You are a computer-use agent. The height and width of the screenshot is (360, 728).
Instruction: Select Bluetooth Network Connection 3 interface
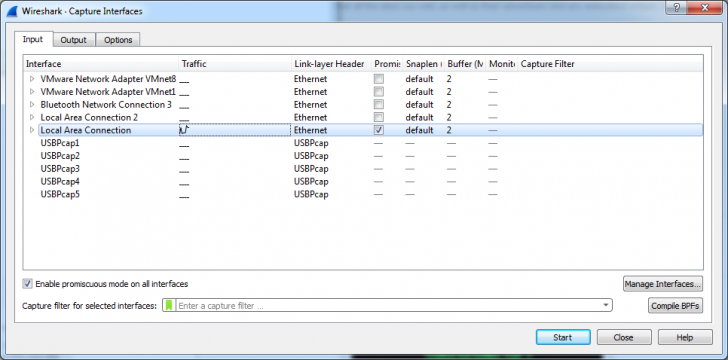coord(106,105)
